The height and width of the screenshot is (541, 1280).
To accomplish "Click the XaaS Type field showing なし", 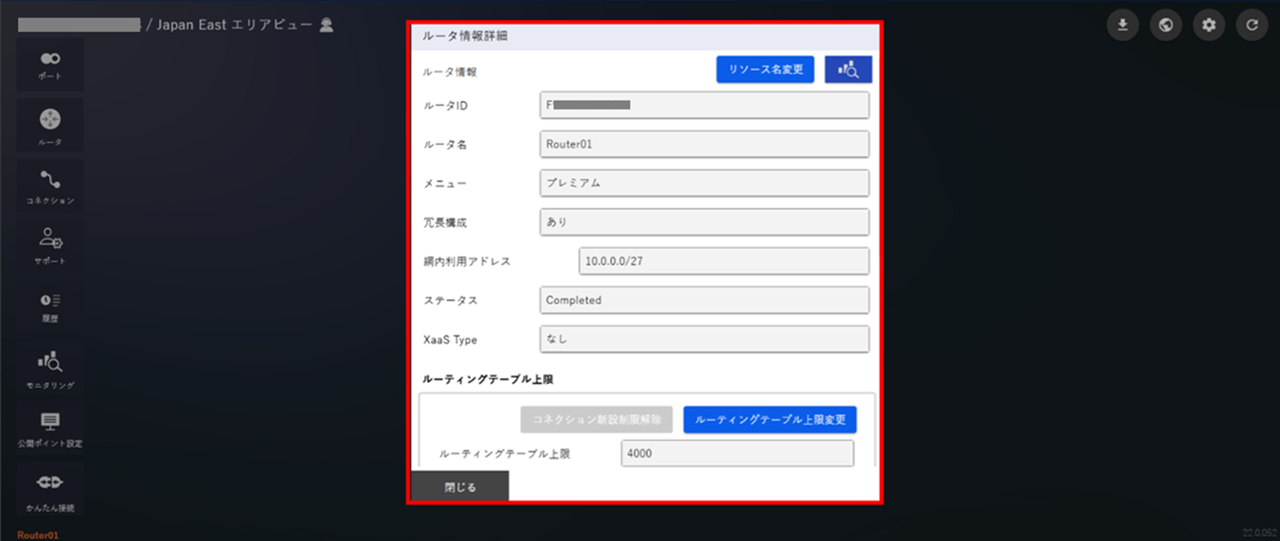I will (704, 339).
